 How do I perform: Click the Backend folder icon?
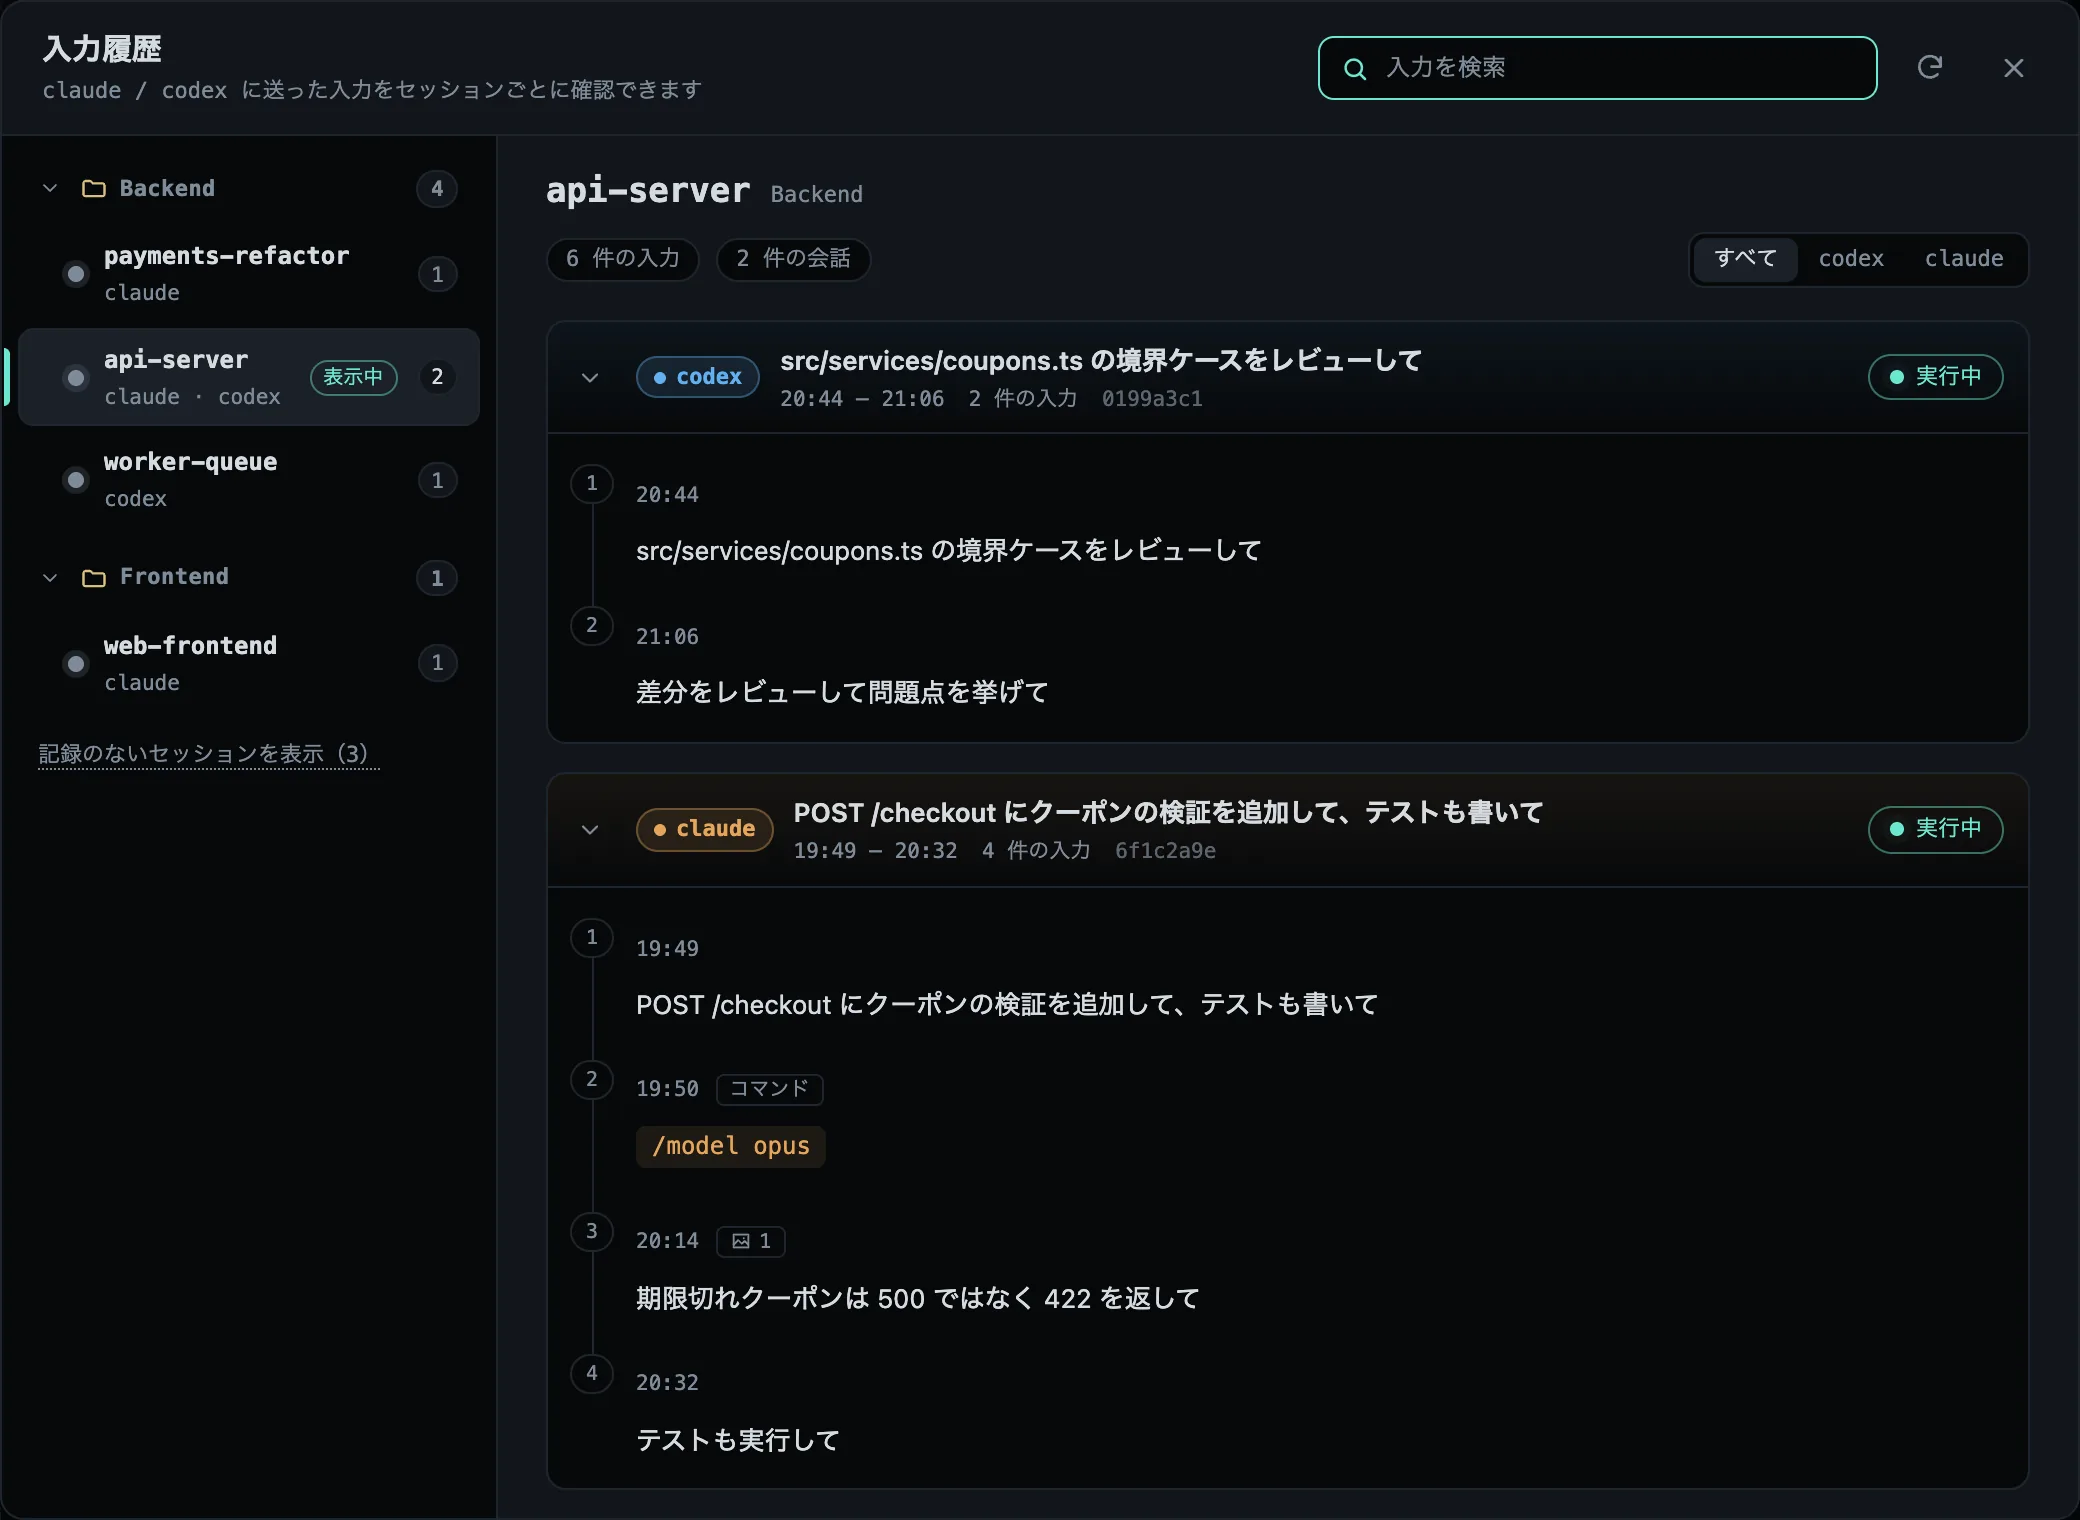pyautogui.click(x=93, y=189)
